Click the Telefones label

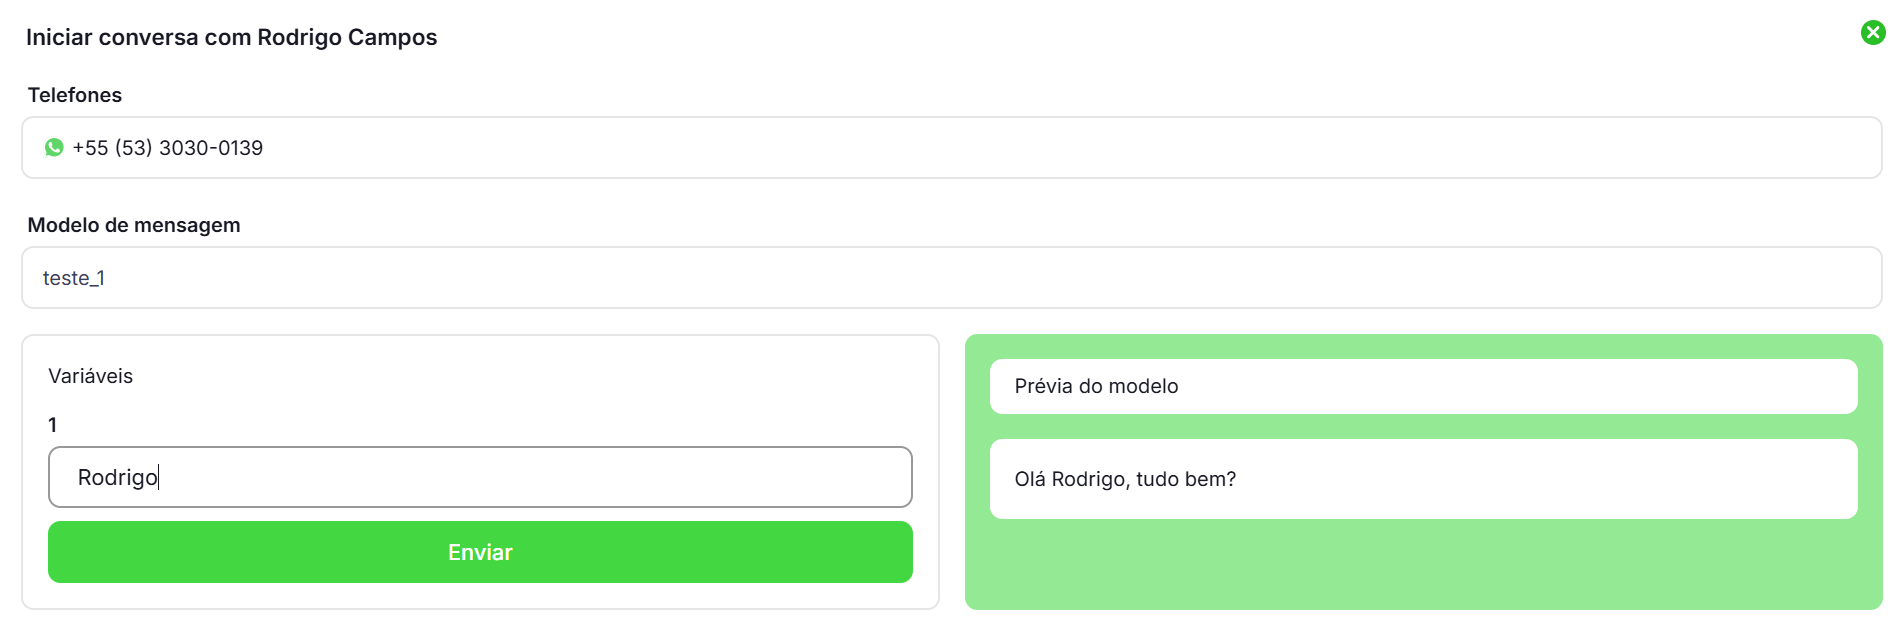pyautogui.click(x=75, y=95)
